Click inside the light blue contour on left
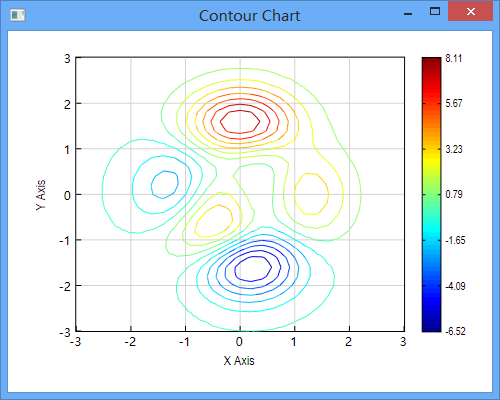This screenshot has height=400, width=500. pos(164,184)
